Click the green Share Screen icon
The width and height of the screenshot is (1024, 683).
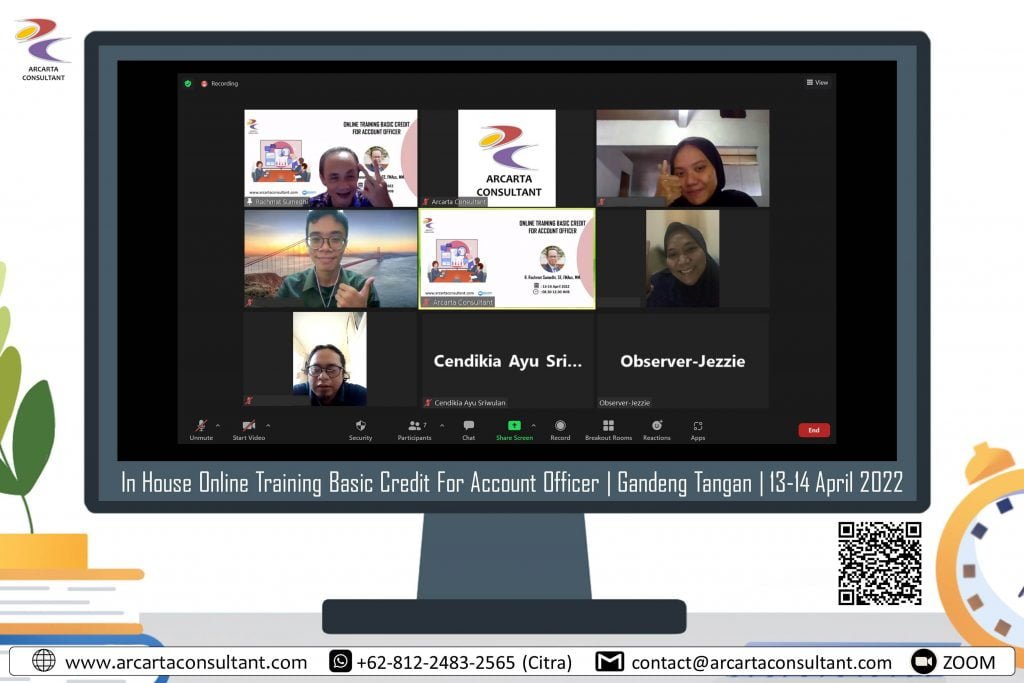click(514, 426)
